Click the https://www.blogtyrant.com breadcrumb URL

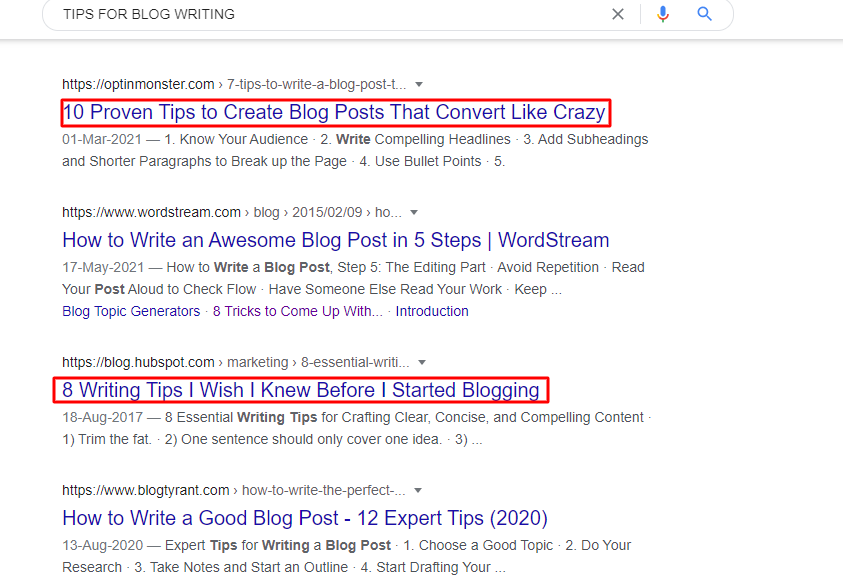pyautogui.click(x=146, y=490)
